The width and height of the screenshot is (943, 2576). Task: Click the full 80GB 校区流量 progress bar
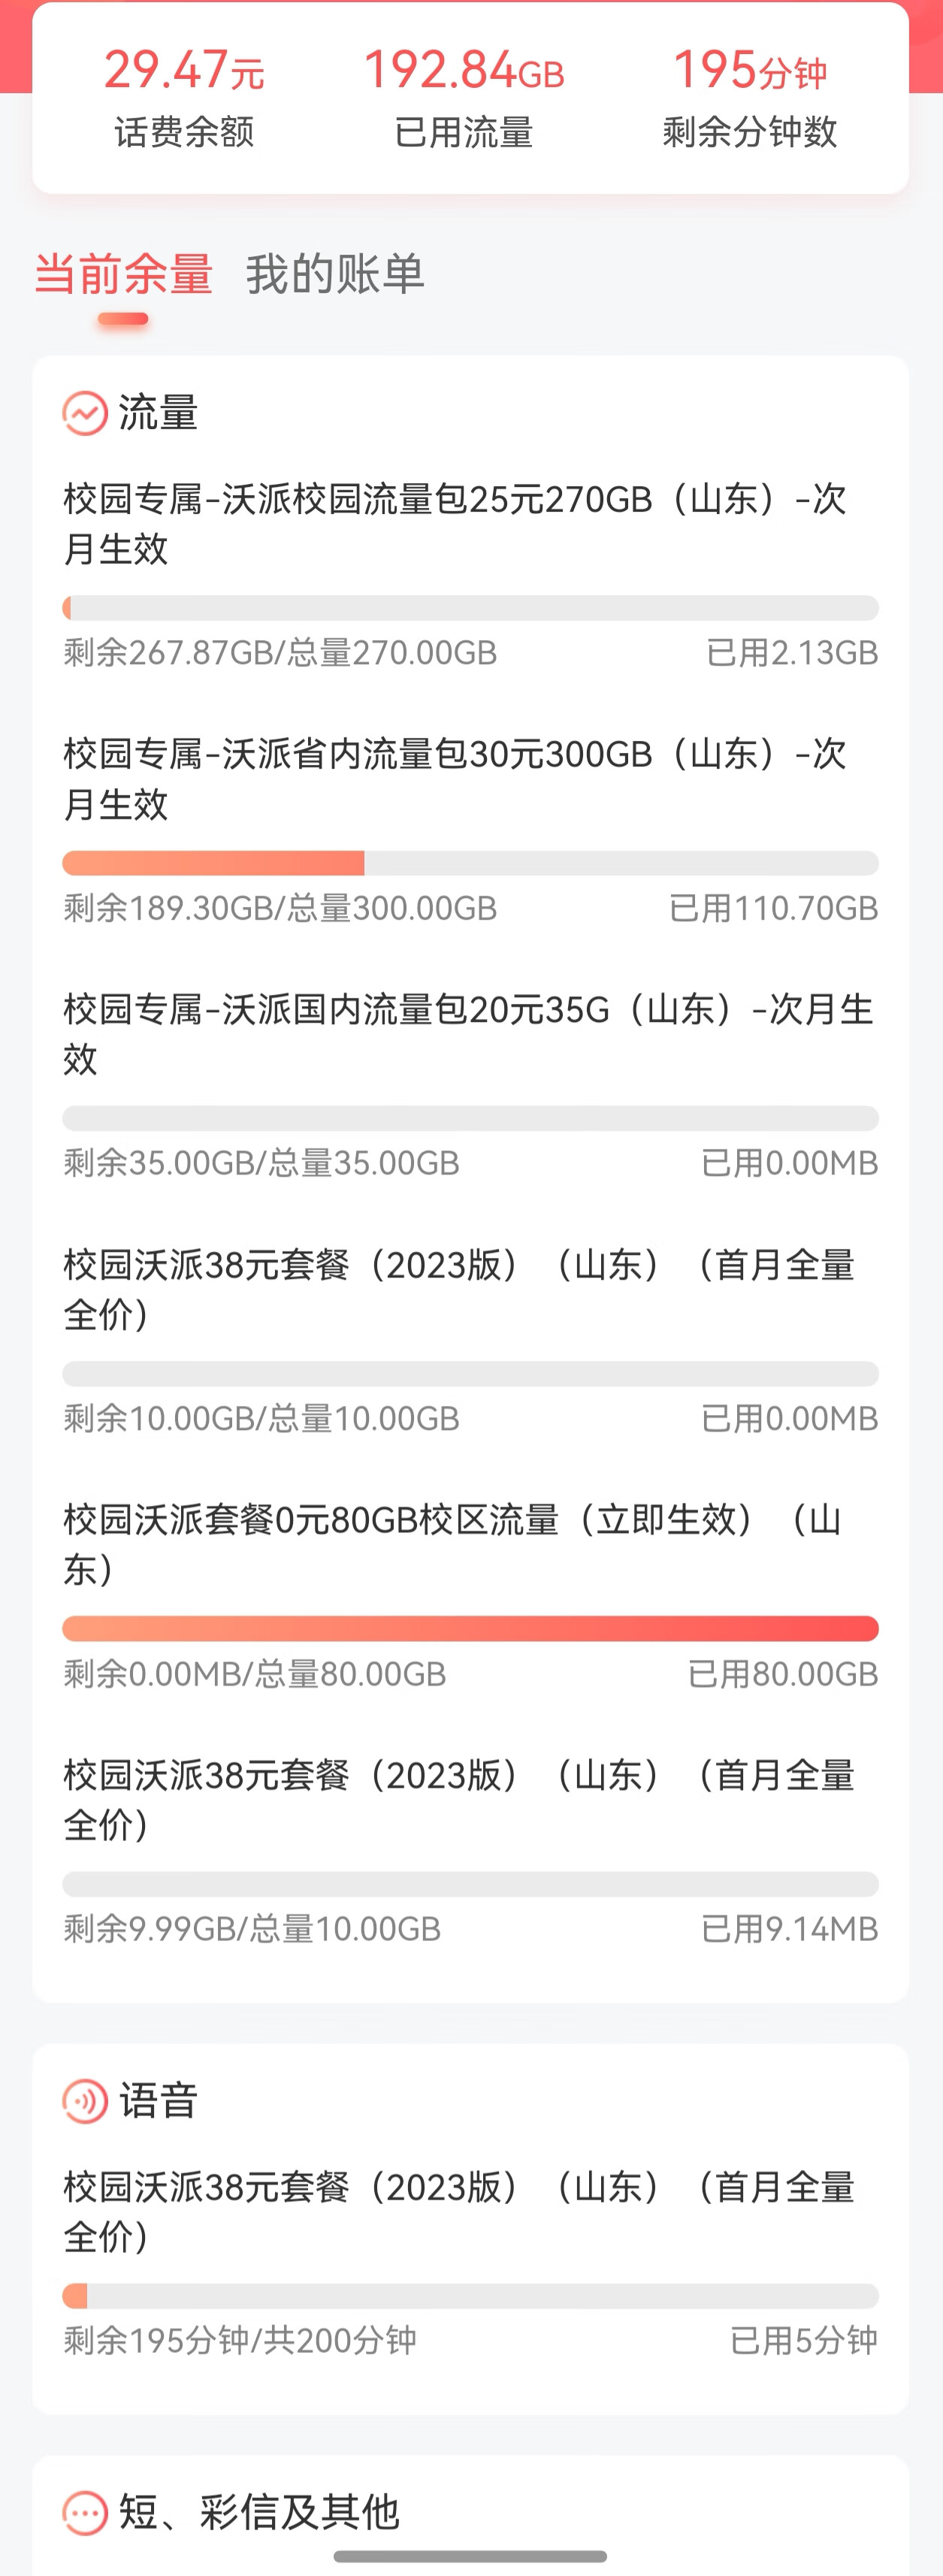point(470,1629)
